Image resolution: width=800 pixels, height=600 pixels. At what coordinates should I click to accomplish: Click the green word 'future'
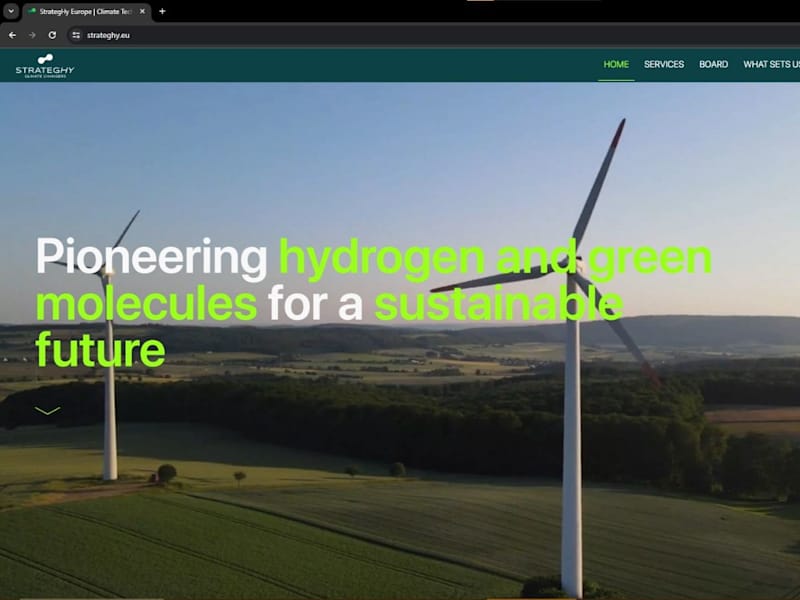pyautogui.click(x=101, y=350)
